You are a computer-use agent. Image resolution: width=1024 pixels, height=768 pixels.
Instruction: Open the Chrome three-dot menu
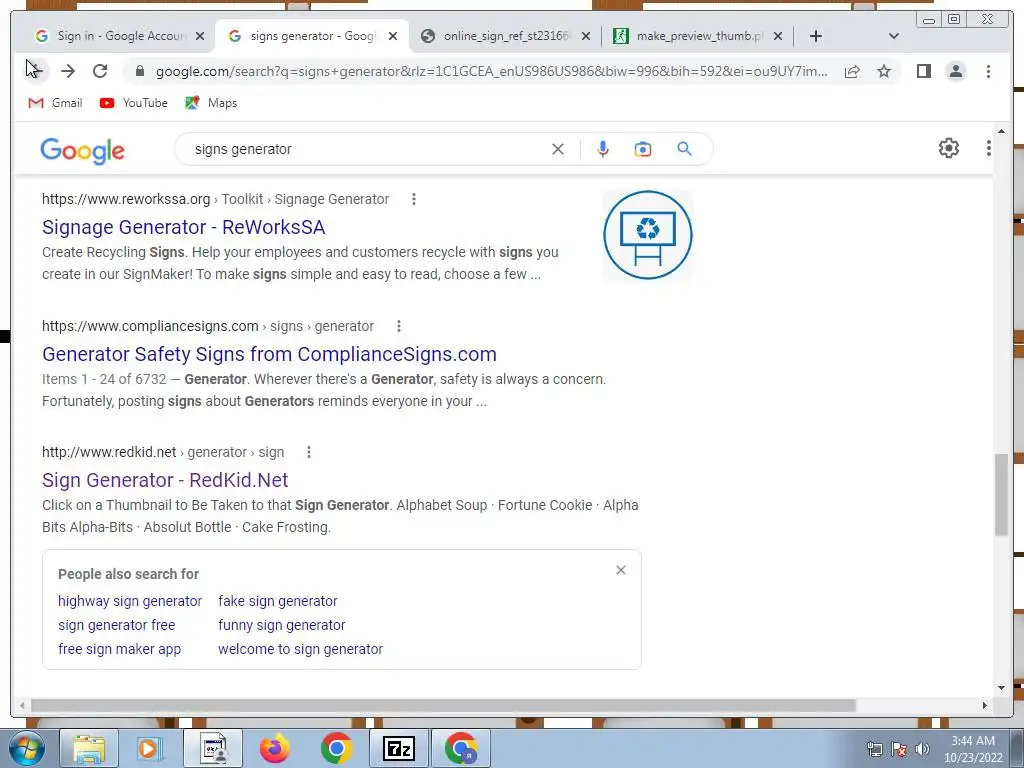click(988, 71)
